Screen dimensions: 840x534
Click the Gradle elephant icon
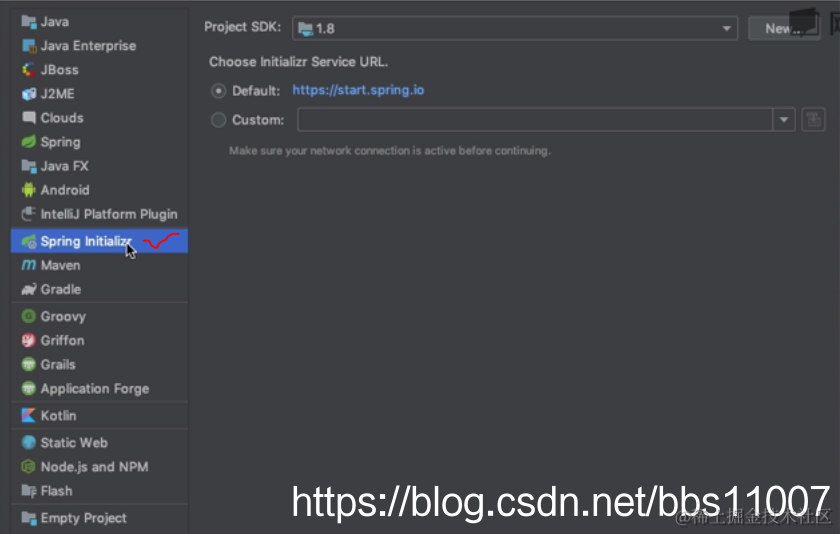28,289
